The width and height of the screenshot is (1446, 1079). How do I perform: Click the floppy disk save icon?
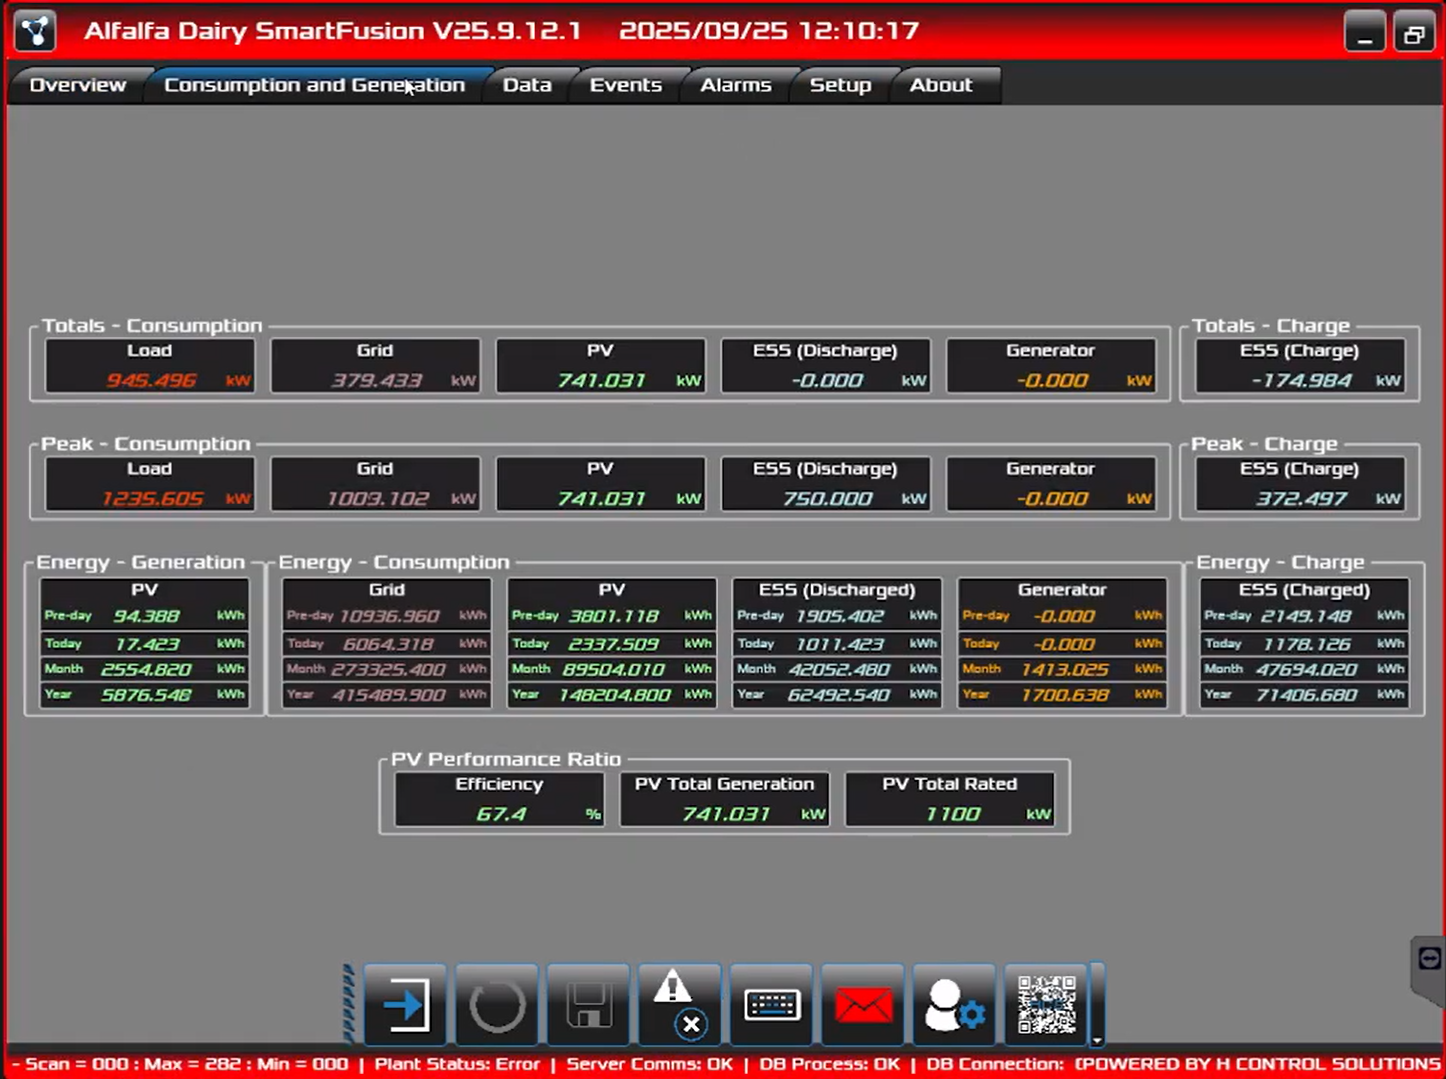click(589, 1004)
